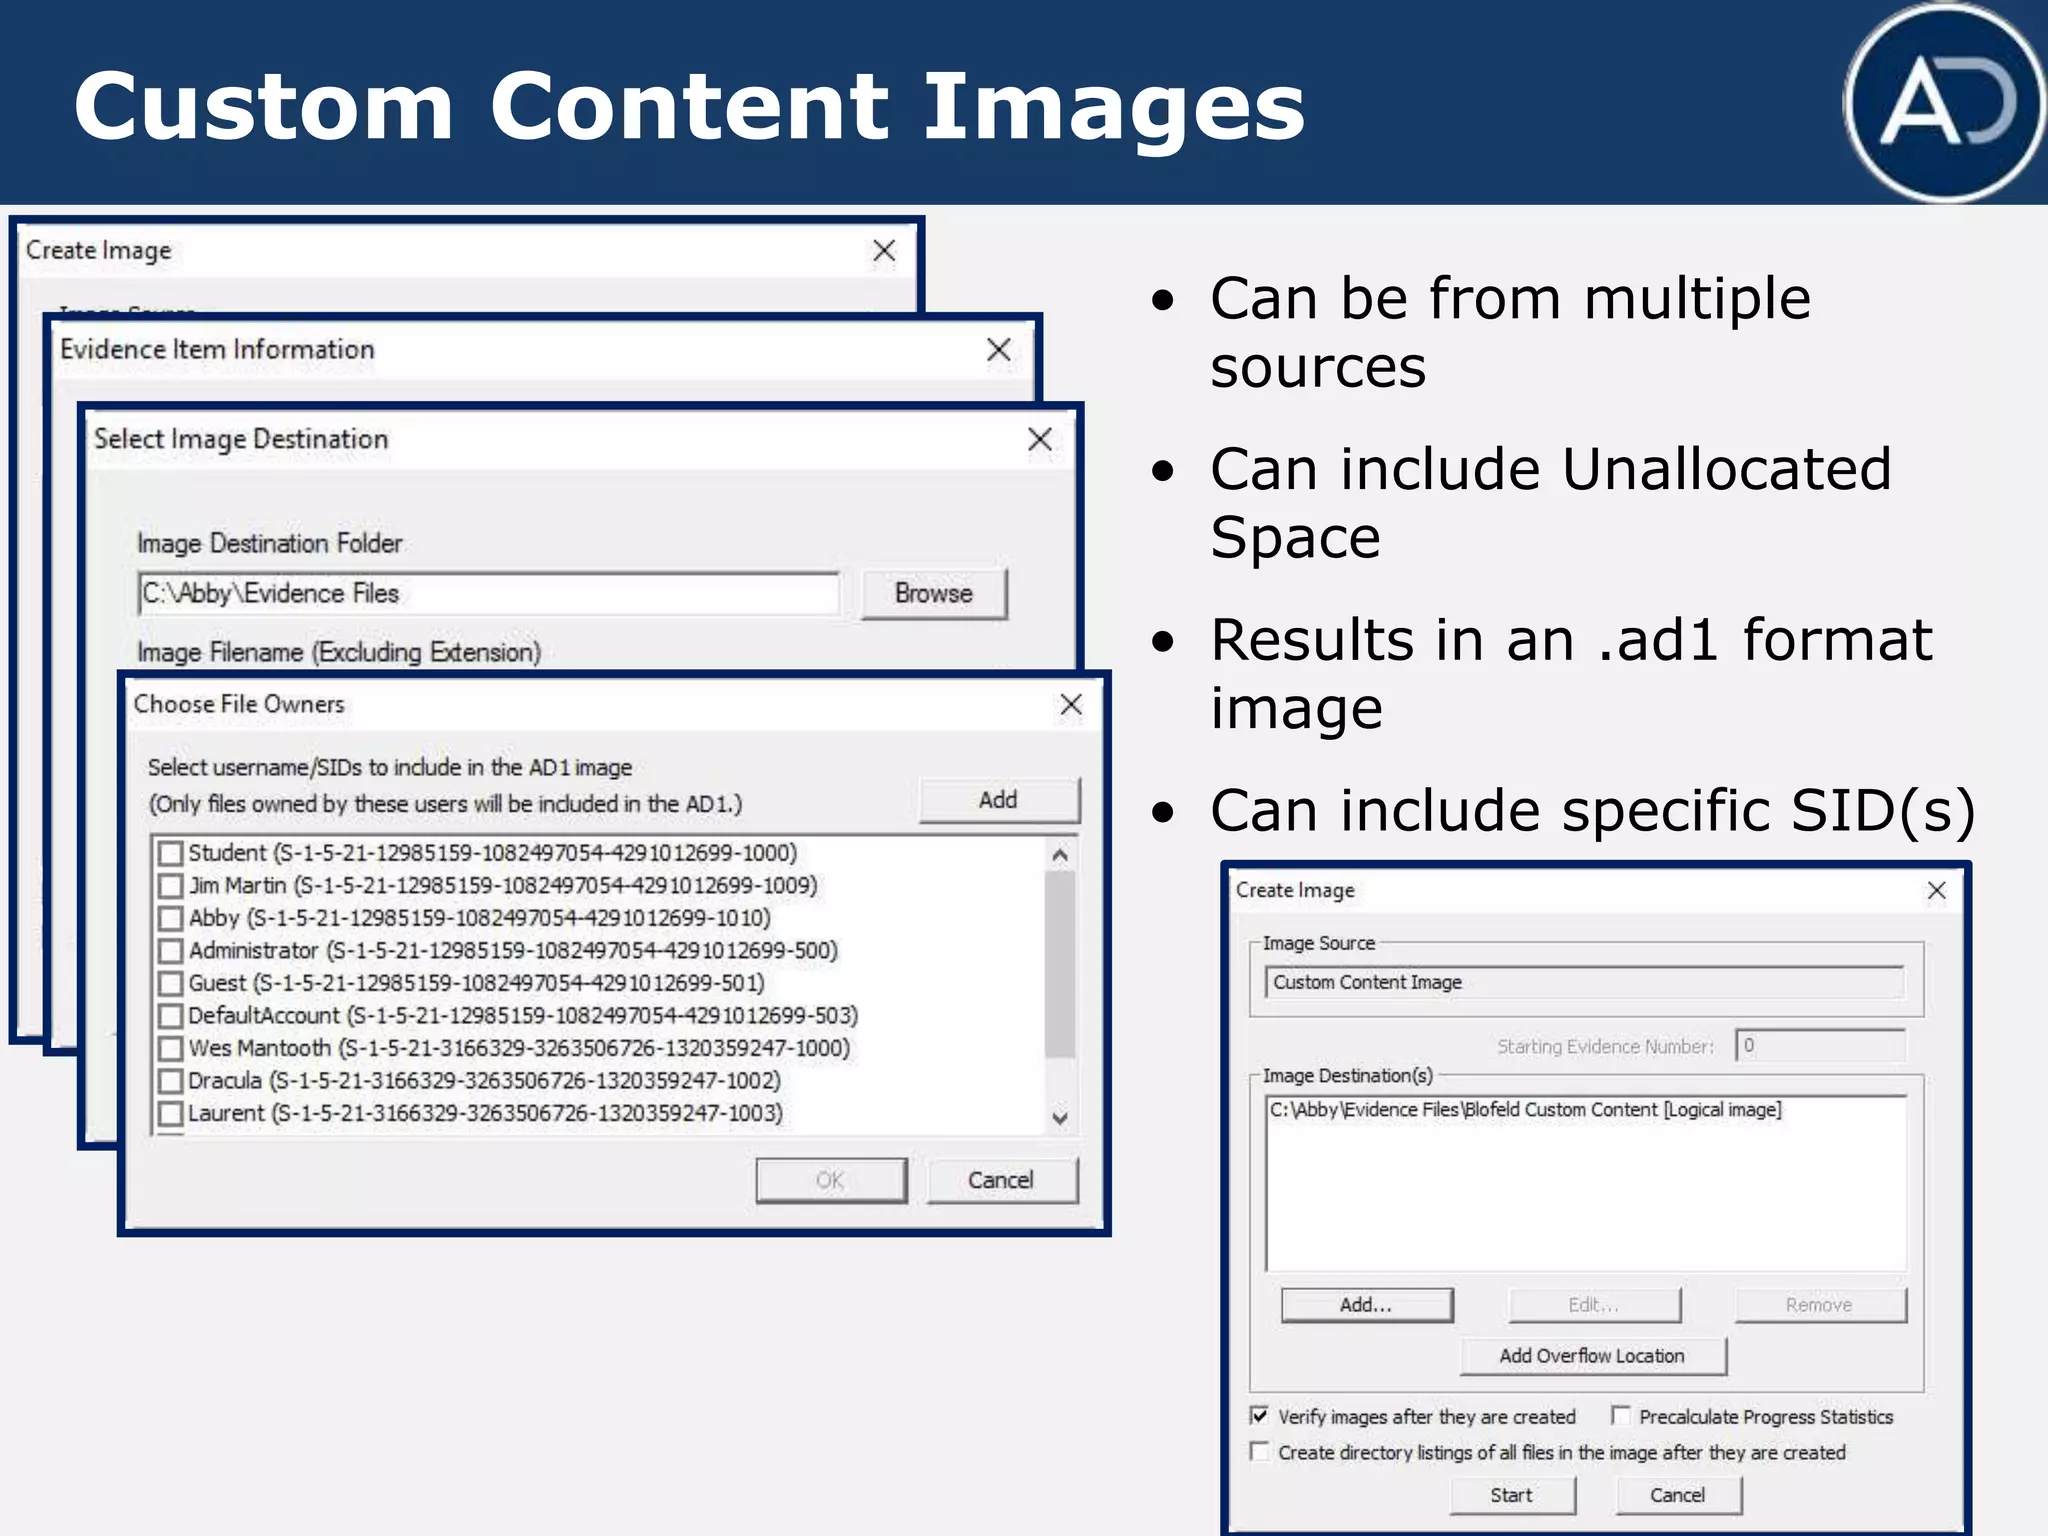Tick the Jim Martin user checkbox
The height and width of the screenshot is (1536, 2048).
tap(171, 886)
